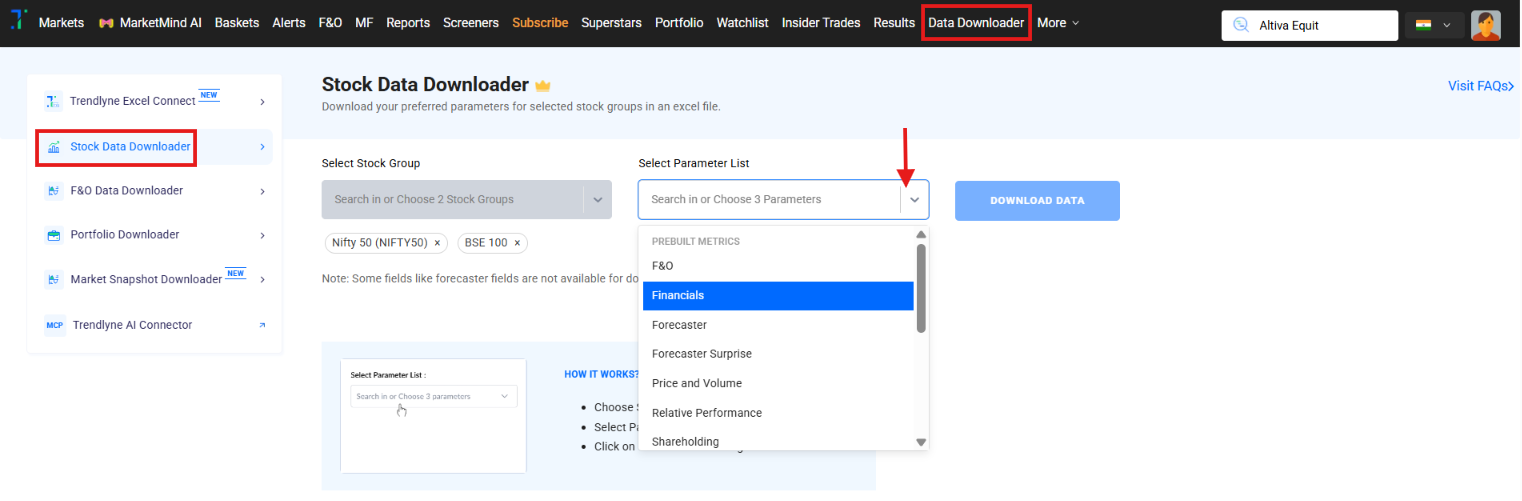Go to Alerts in top navigation
The height and width of the screenshot is (501, 1522).
(289, 22)
